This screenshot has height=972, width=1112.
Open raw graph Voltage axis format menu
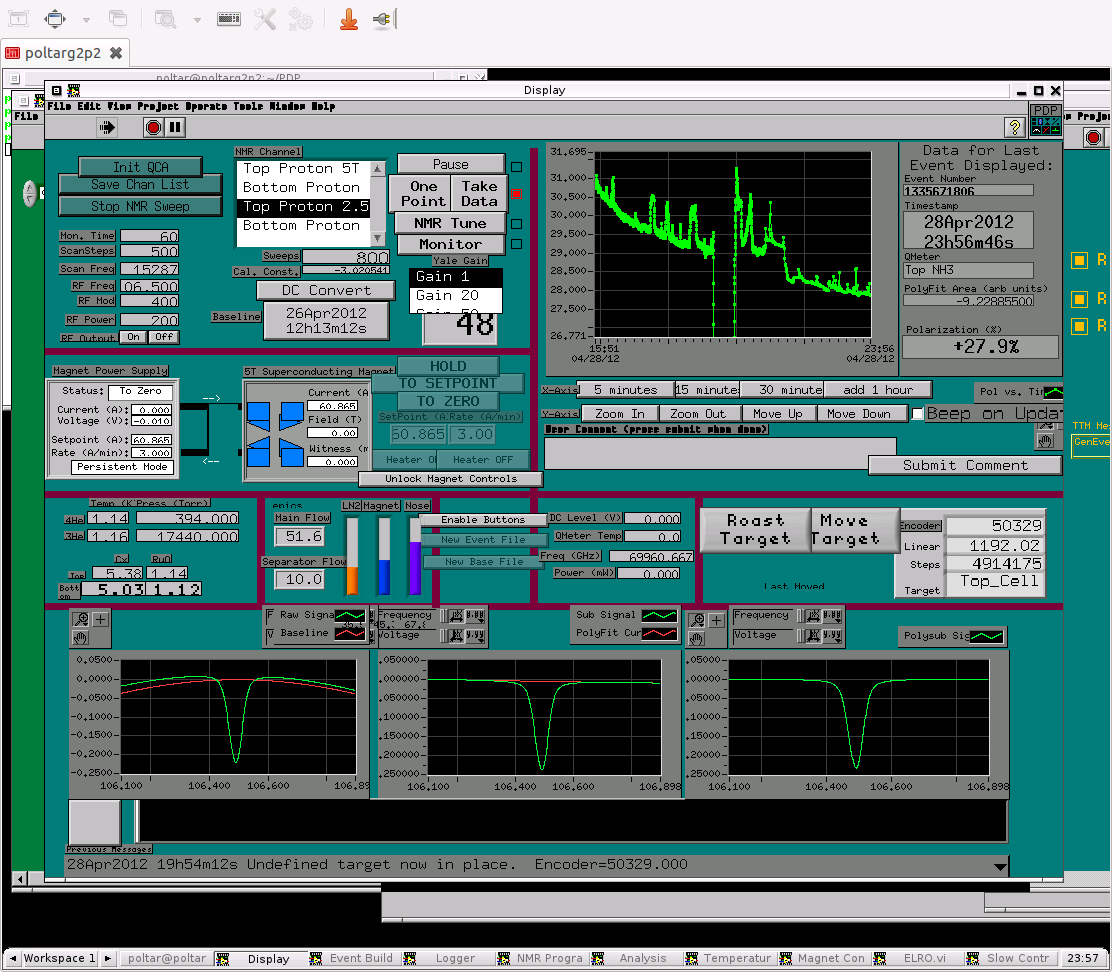[475, 635]
